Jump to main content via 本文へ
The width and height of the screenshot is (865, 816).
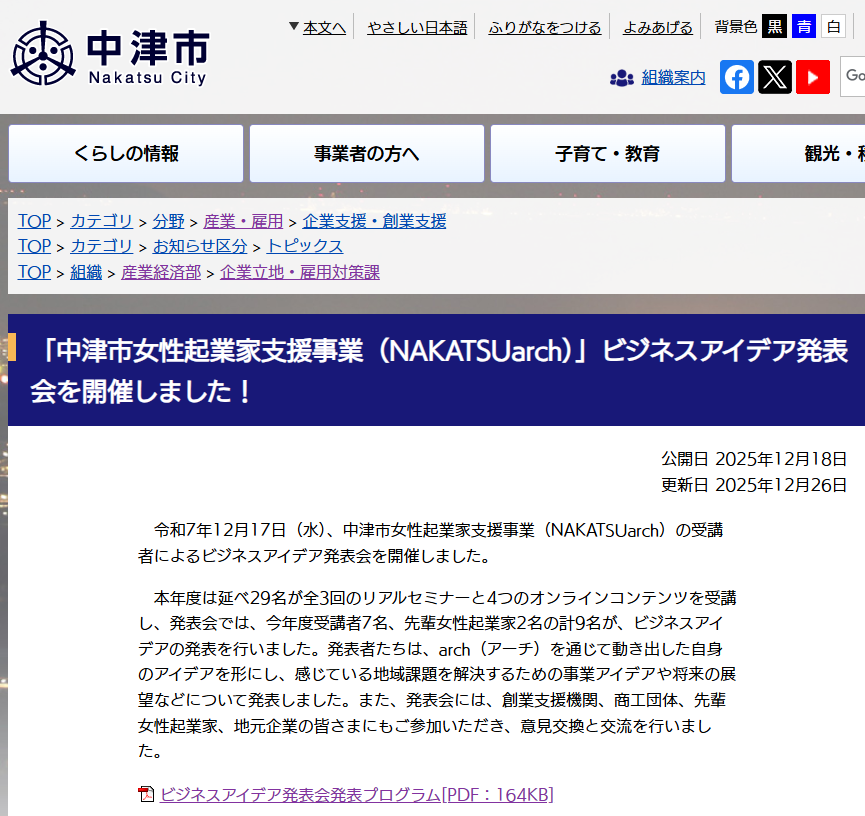(x=324, y=27)
